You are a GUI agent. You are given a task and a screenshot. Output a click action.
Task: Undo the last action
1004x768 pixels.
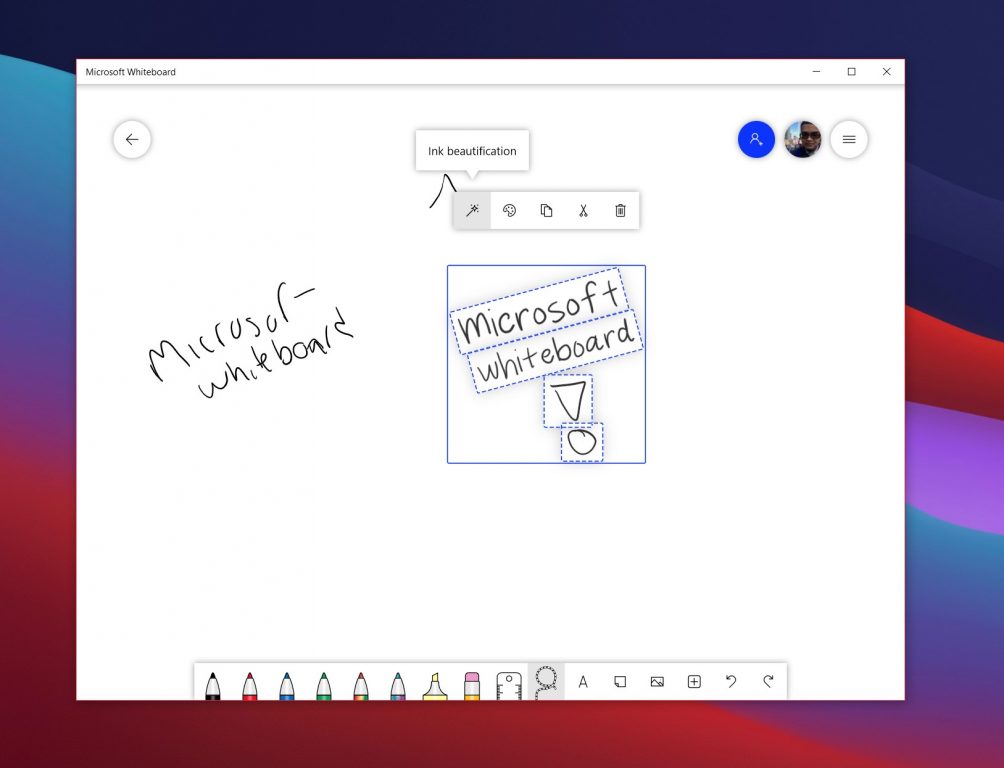click(731, 682)
